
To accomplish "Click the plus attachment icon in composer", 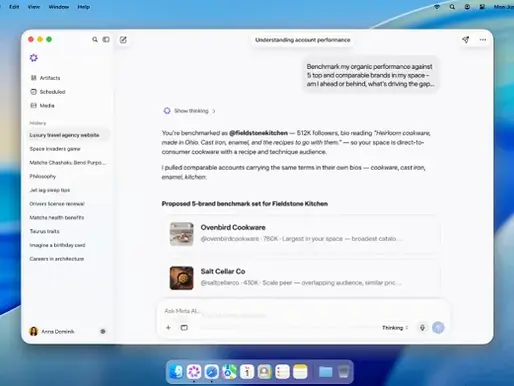I will pos(168,328).
